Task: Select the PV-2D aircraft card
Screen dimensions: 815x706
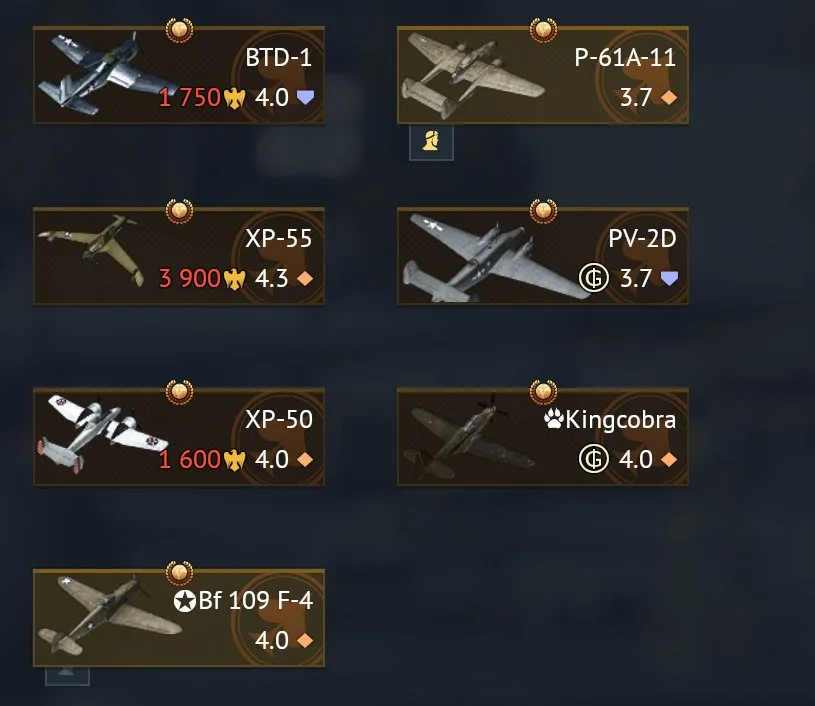Action: 543,256
